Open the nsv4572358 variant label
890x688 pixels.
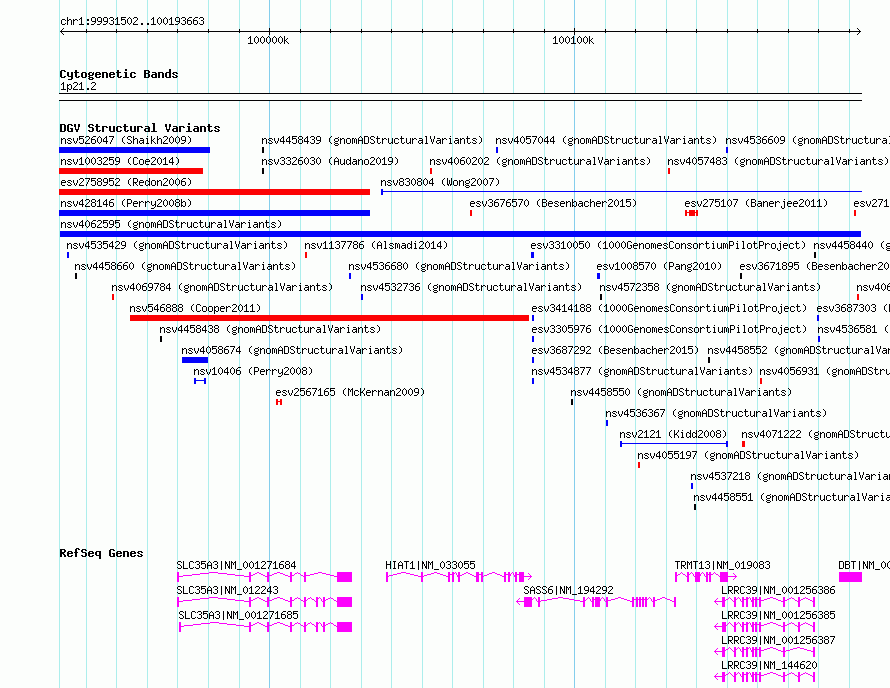(x=710, y=287)
